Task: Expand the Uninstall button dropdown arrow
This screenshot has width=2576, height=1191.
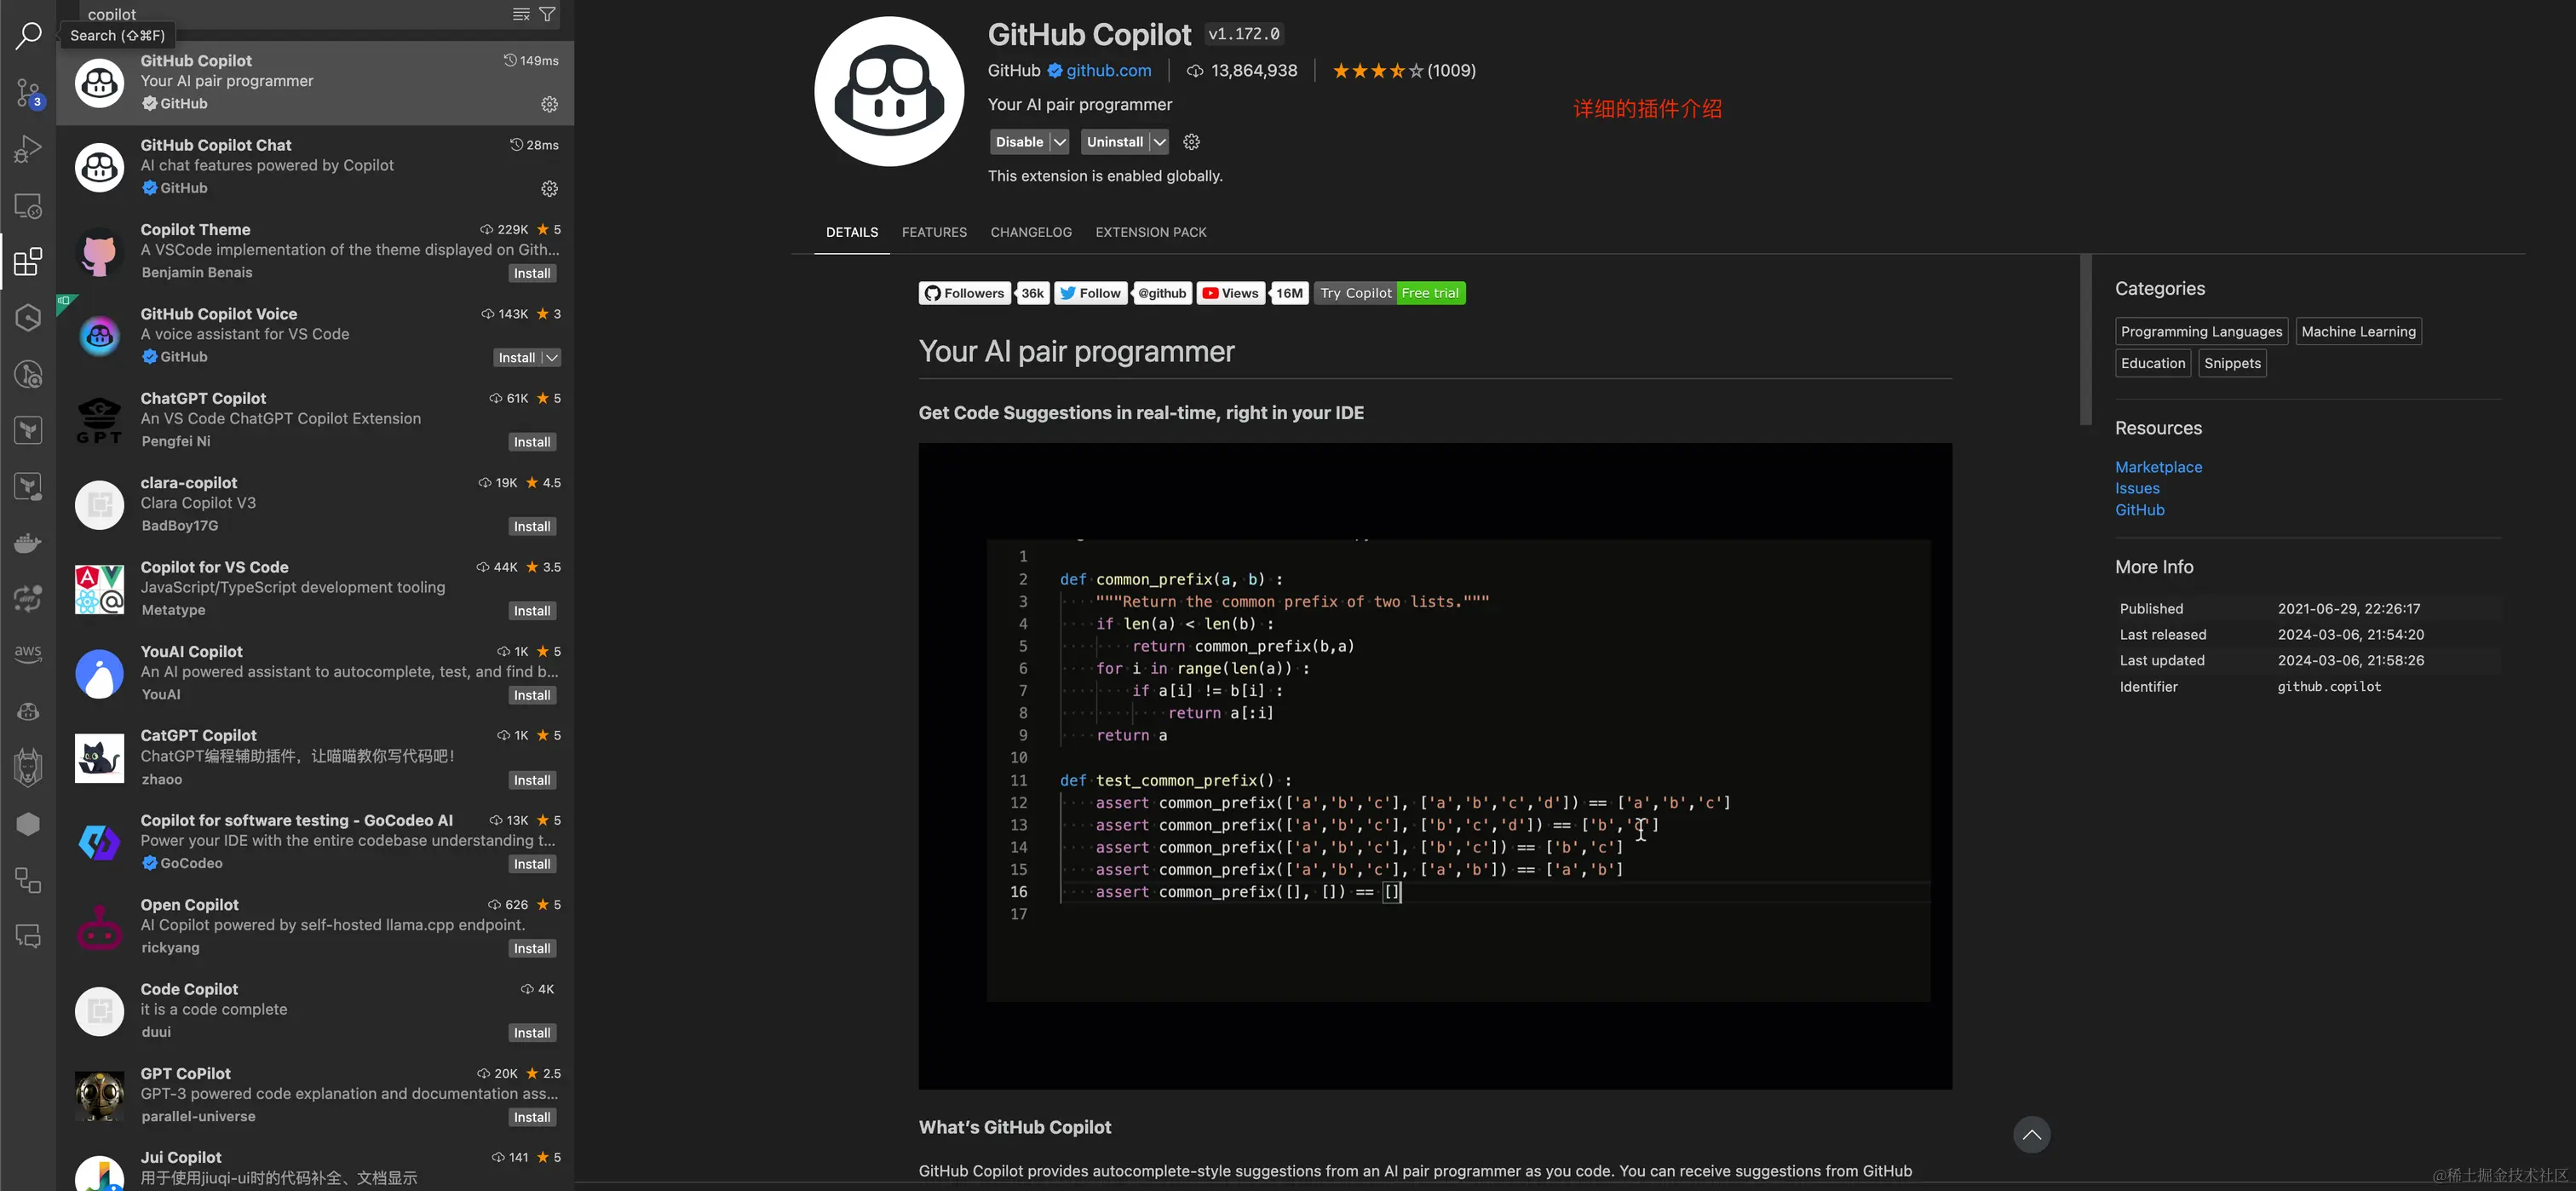Action: pos(1159,142)
